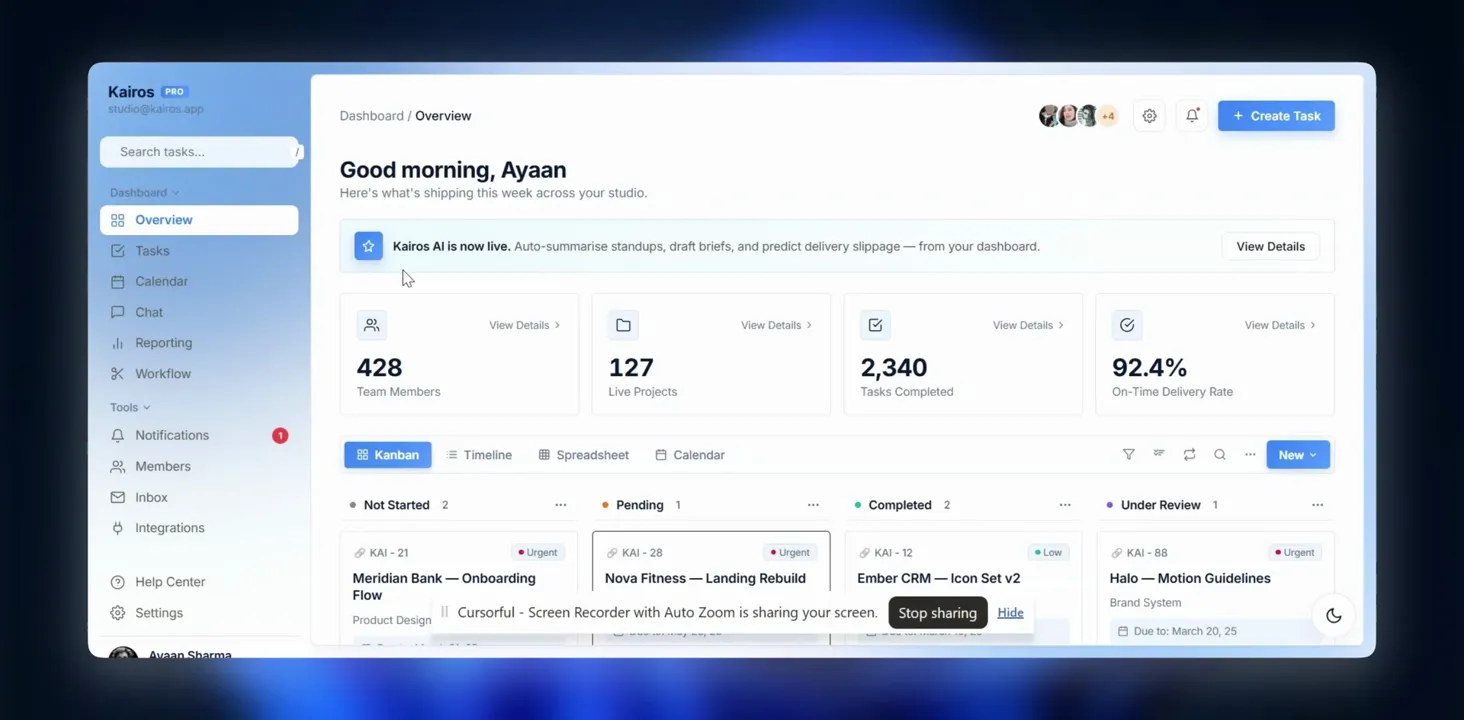Click the magnifier search icon in the board toolbar
Screen dimensions: 1464x720
tap(1220, 455)
